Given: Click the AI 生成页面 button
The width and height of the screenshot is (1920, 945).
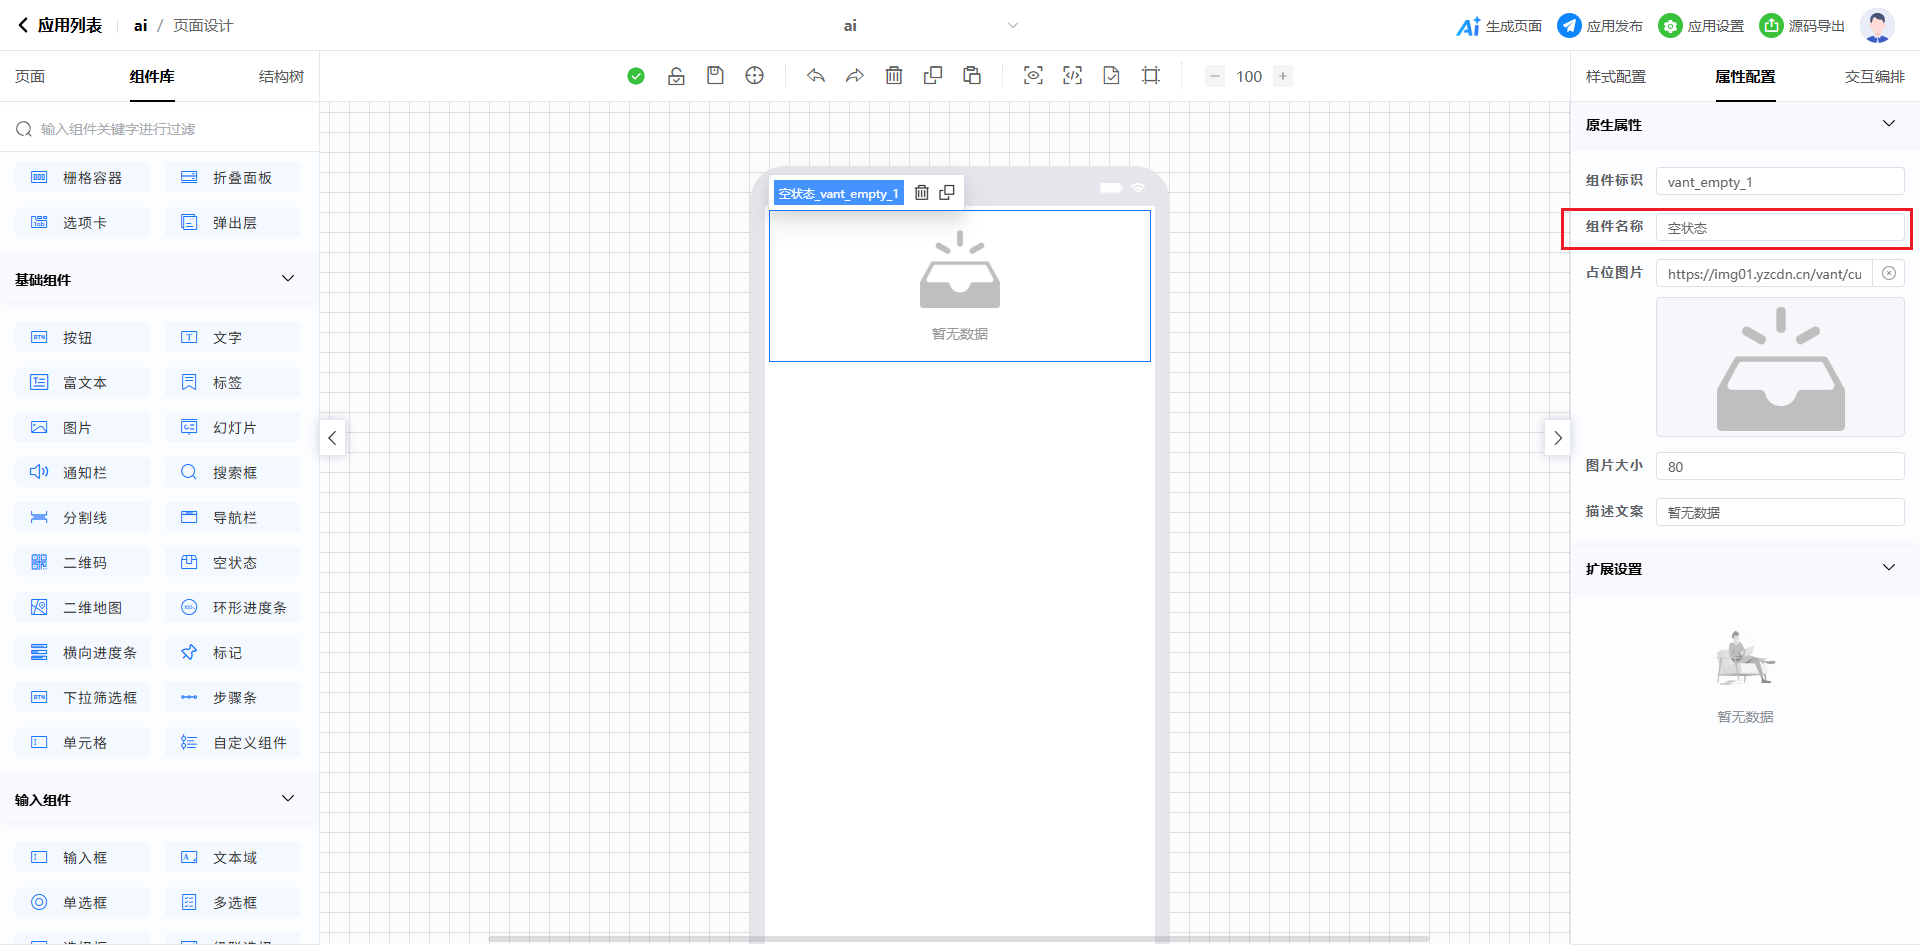Looking at the screenshot, I should [1499, 26].
